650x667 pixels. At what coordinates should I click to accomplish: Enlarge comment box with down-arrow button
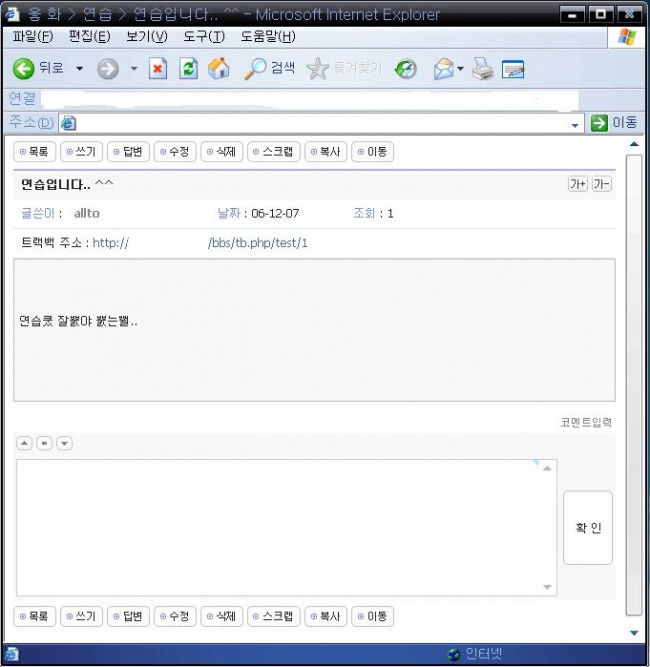pos(64,443)
